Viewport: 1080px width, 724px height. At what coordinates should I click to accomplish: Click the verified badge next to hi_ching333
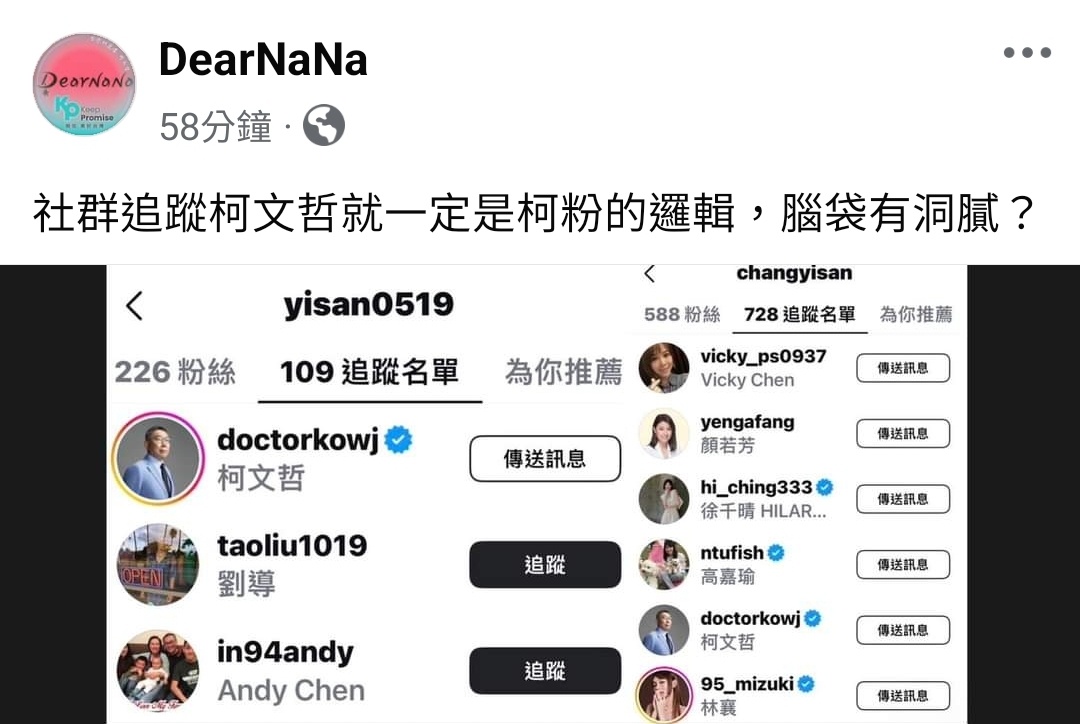pos(824,487)
